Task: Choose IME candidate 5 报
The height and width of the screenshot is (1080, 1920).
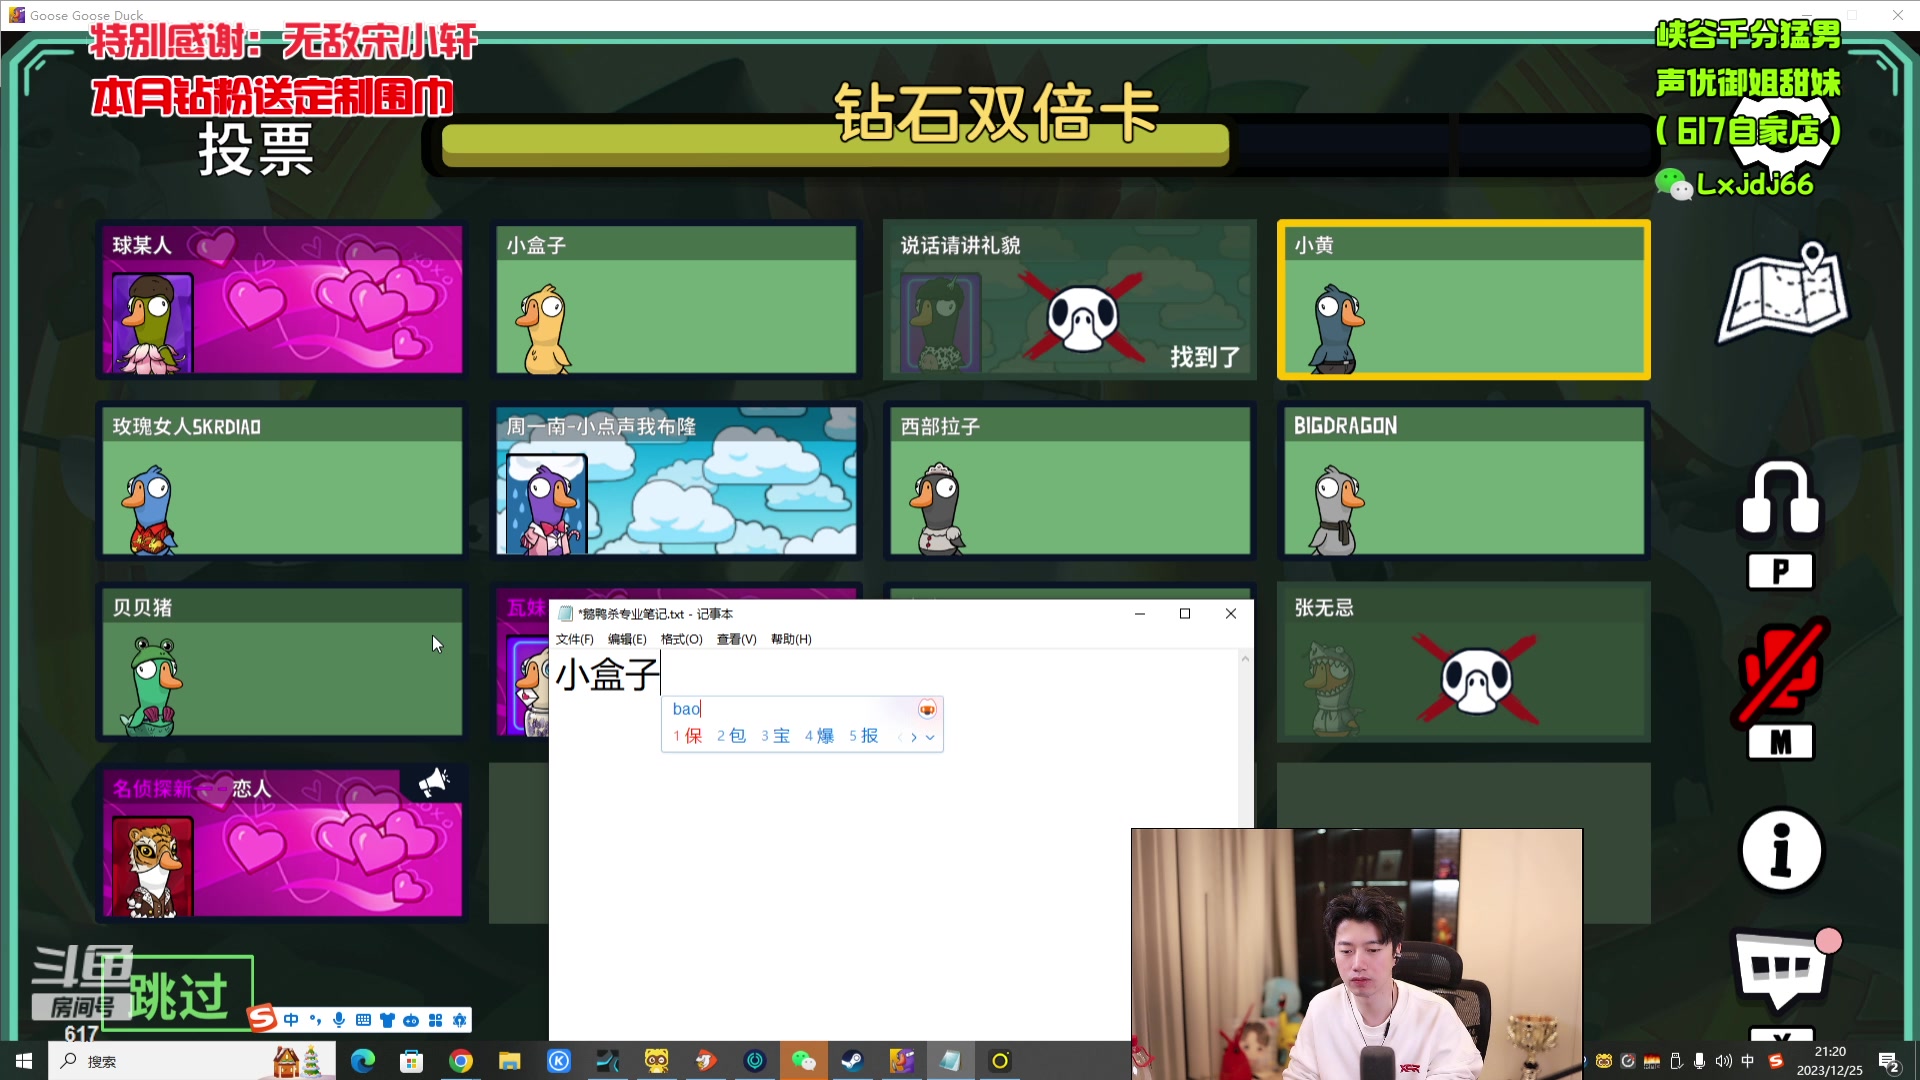Action: click(864, 736)
